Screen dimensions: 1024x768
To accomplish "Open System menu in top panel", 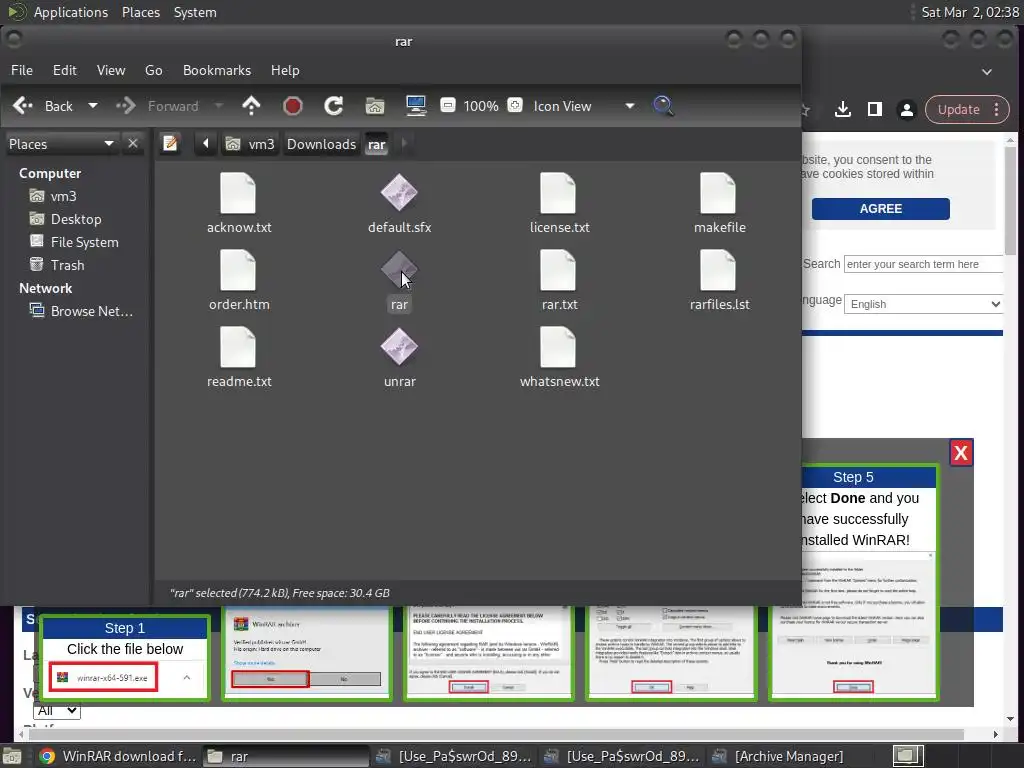I will (195, 12).
